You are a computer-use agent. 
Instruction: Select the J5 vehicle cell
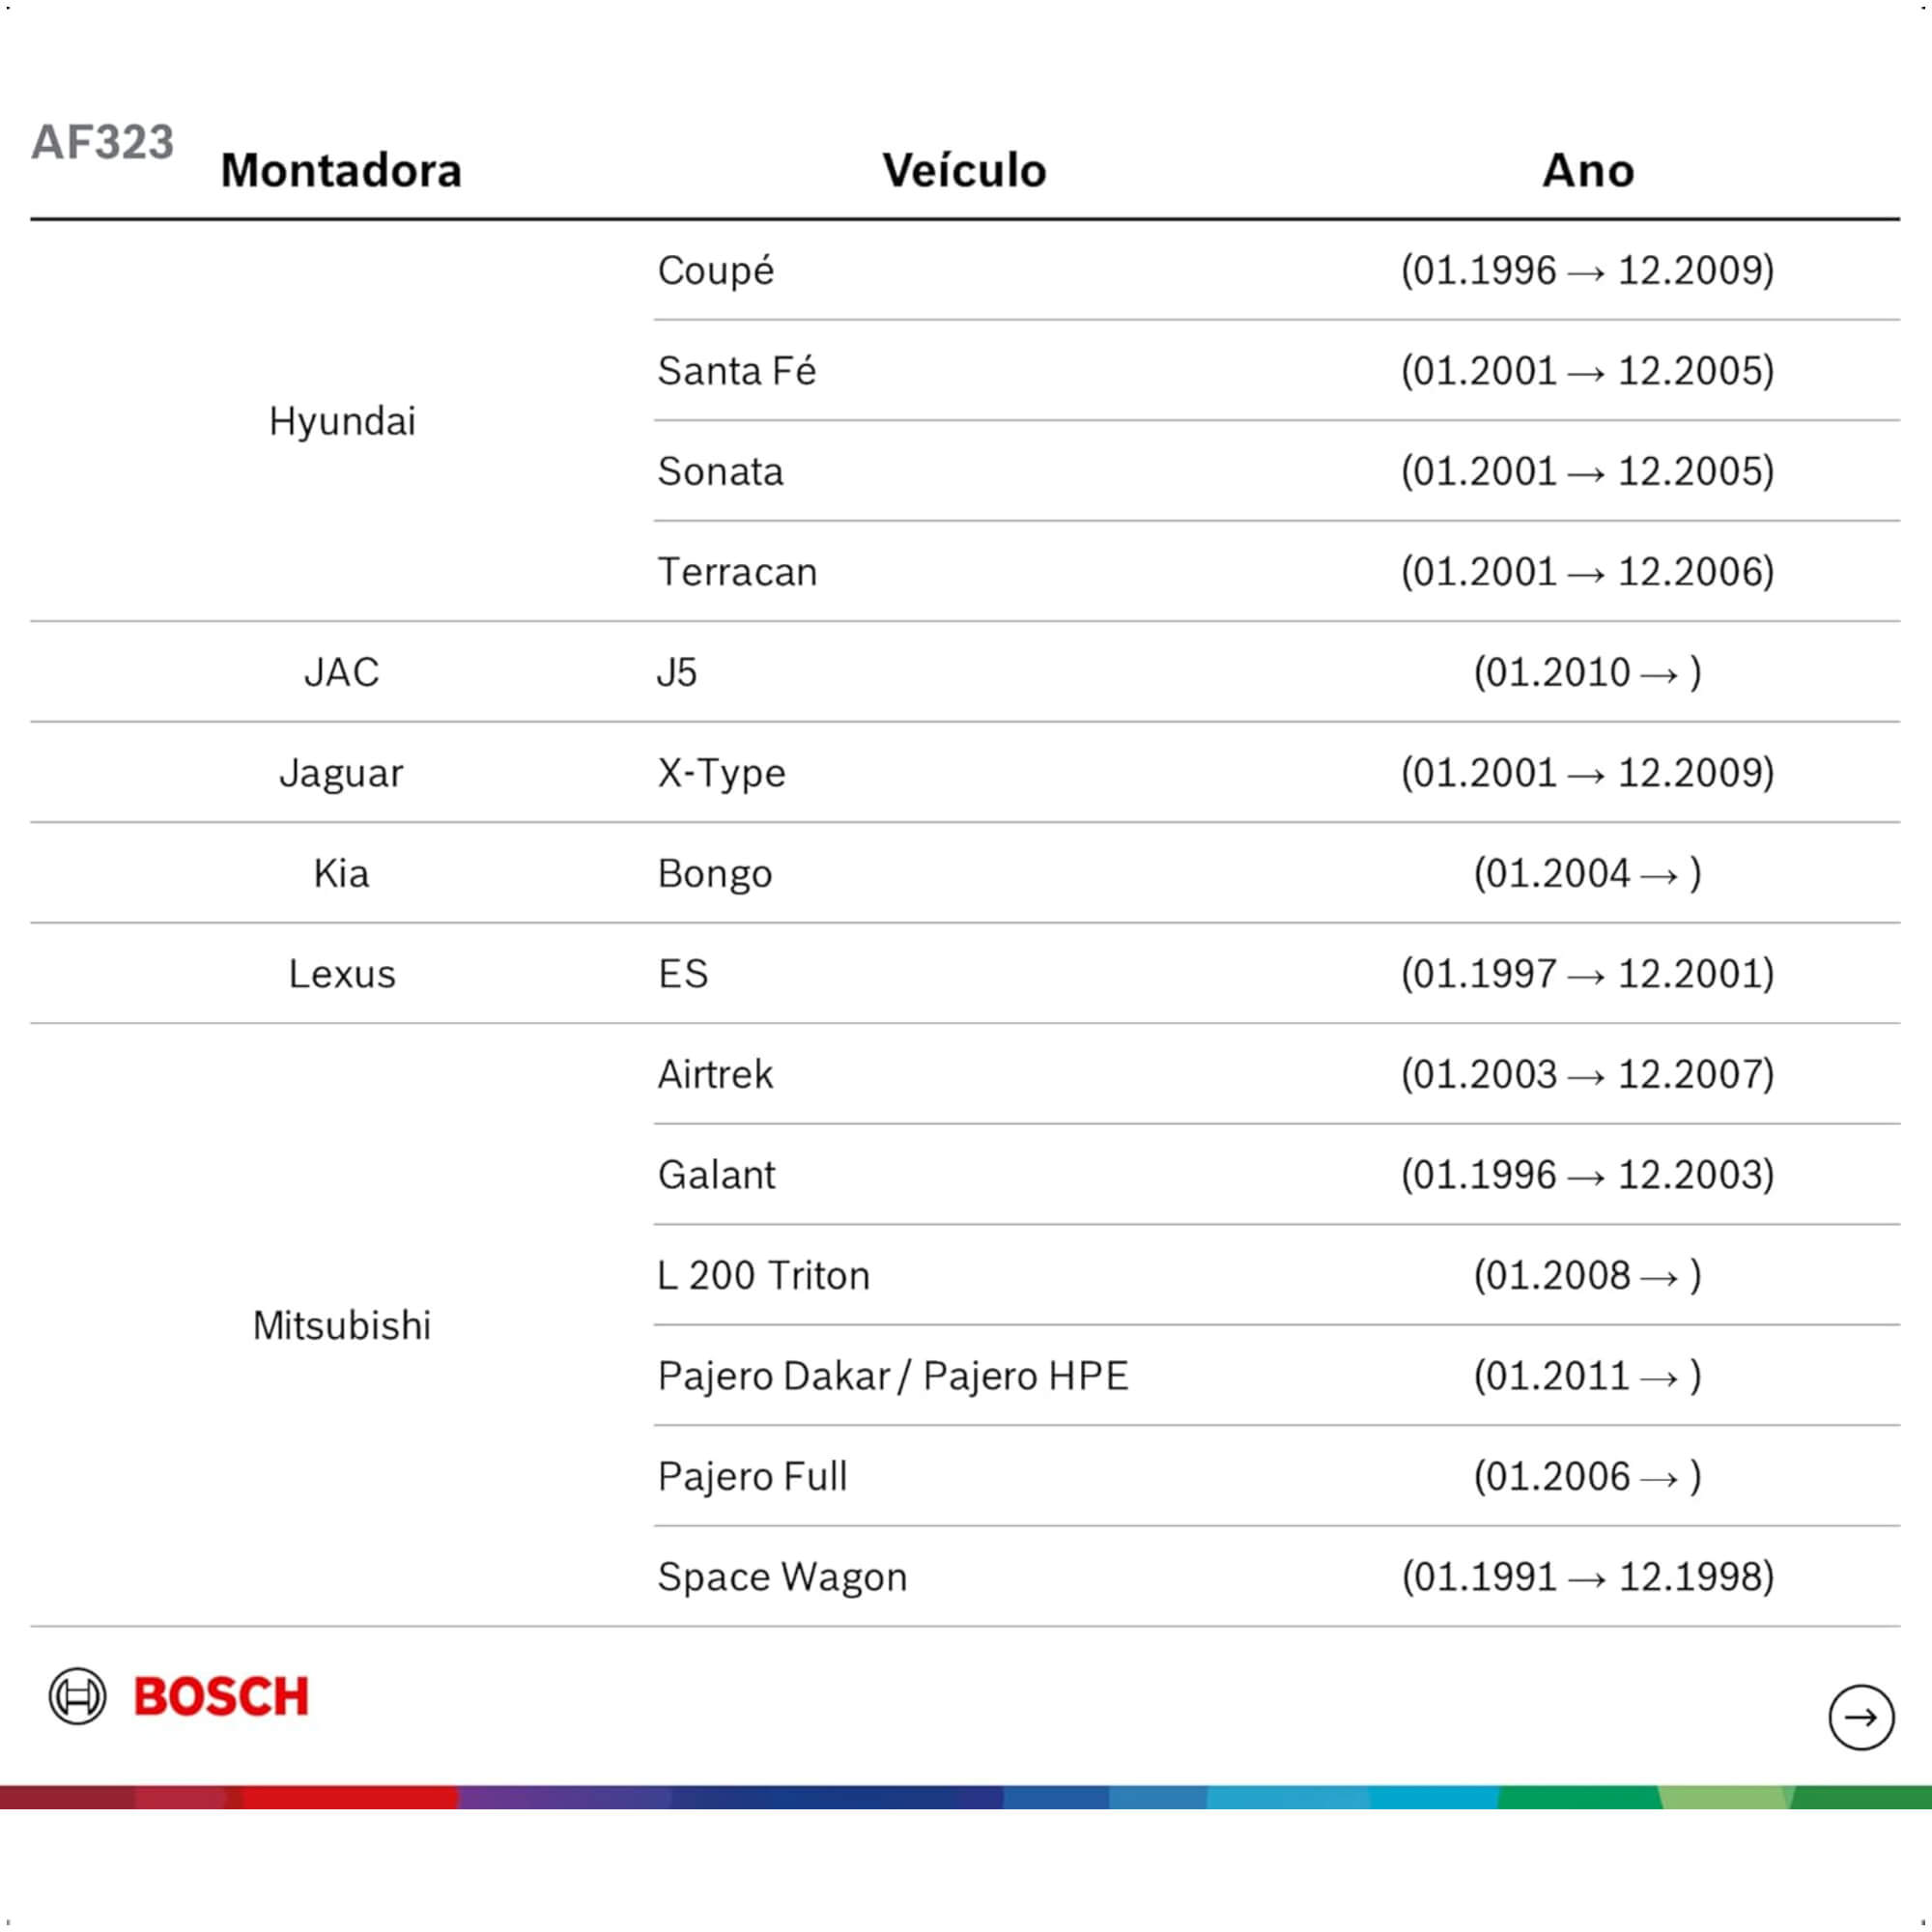coord(677,672)
